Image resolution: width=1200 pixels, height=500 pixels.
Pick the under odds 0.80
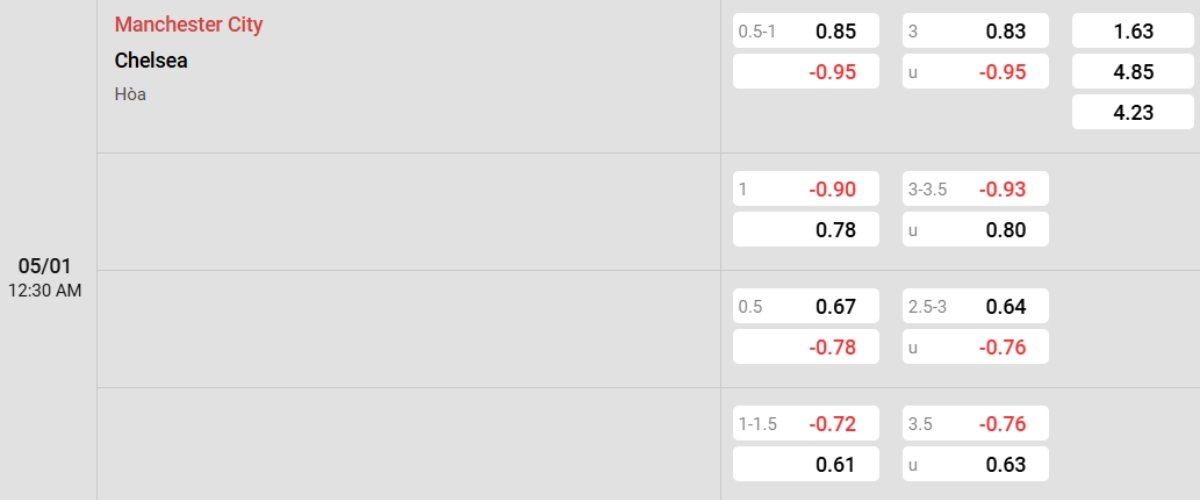tap(976, 230)
